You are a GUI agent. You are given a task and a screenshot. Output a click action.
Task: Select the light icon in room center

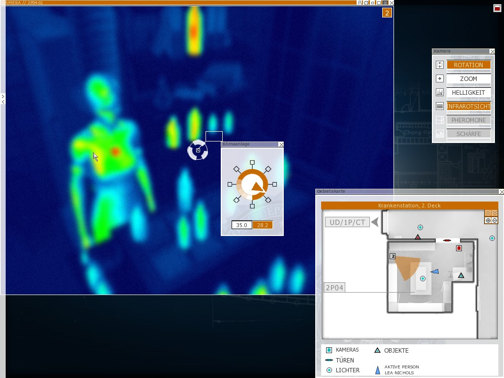[423, 278]
